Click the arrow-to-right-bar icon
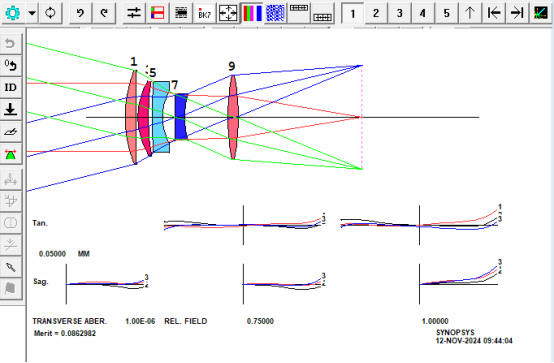The height and width of the screenshot is (363, 554). tap(517, 13)
